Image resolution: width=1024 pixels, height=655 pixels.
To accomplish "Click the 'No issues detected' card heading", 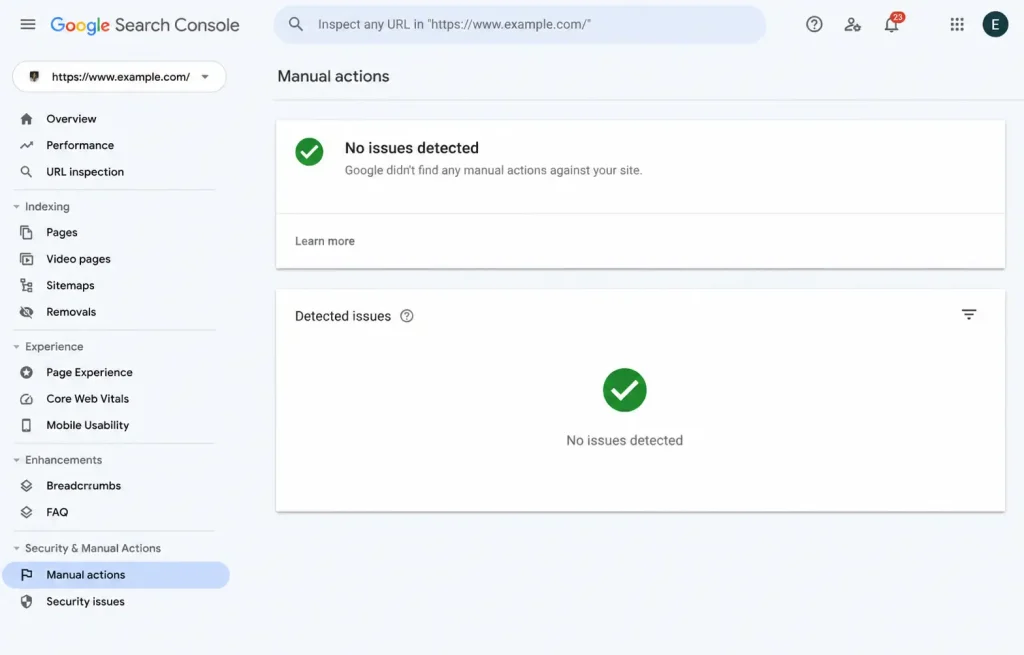I will click(x=411, y=148).
